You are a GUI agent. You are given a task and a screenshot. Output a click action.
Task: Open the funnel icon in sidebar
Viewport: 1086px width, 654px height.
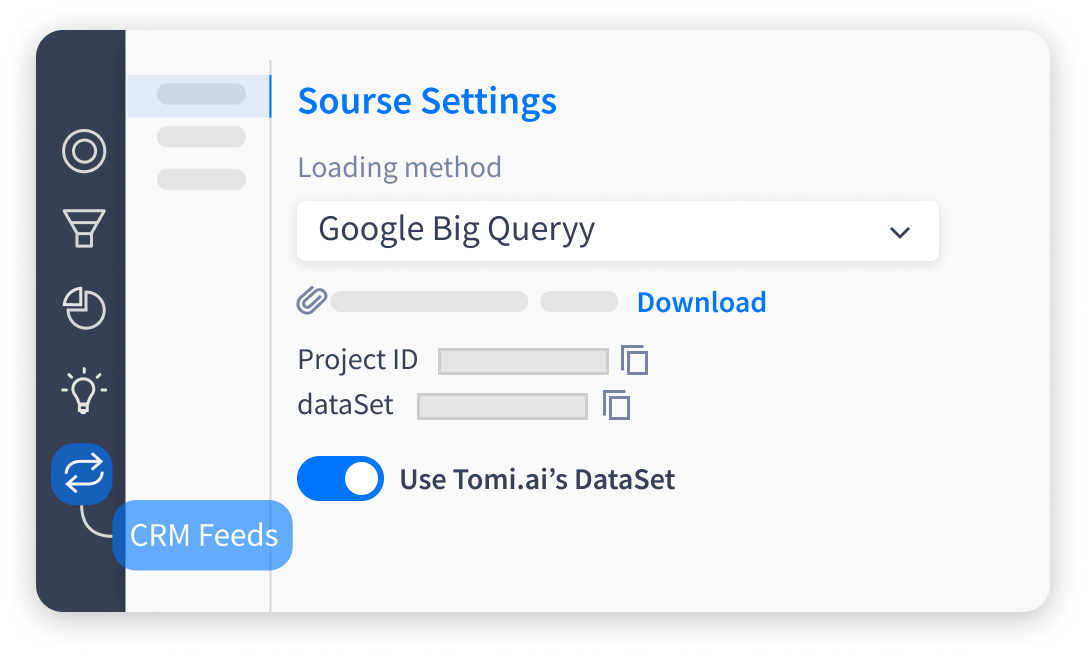(84, 228)
